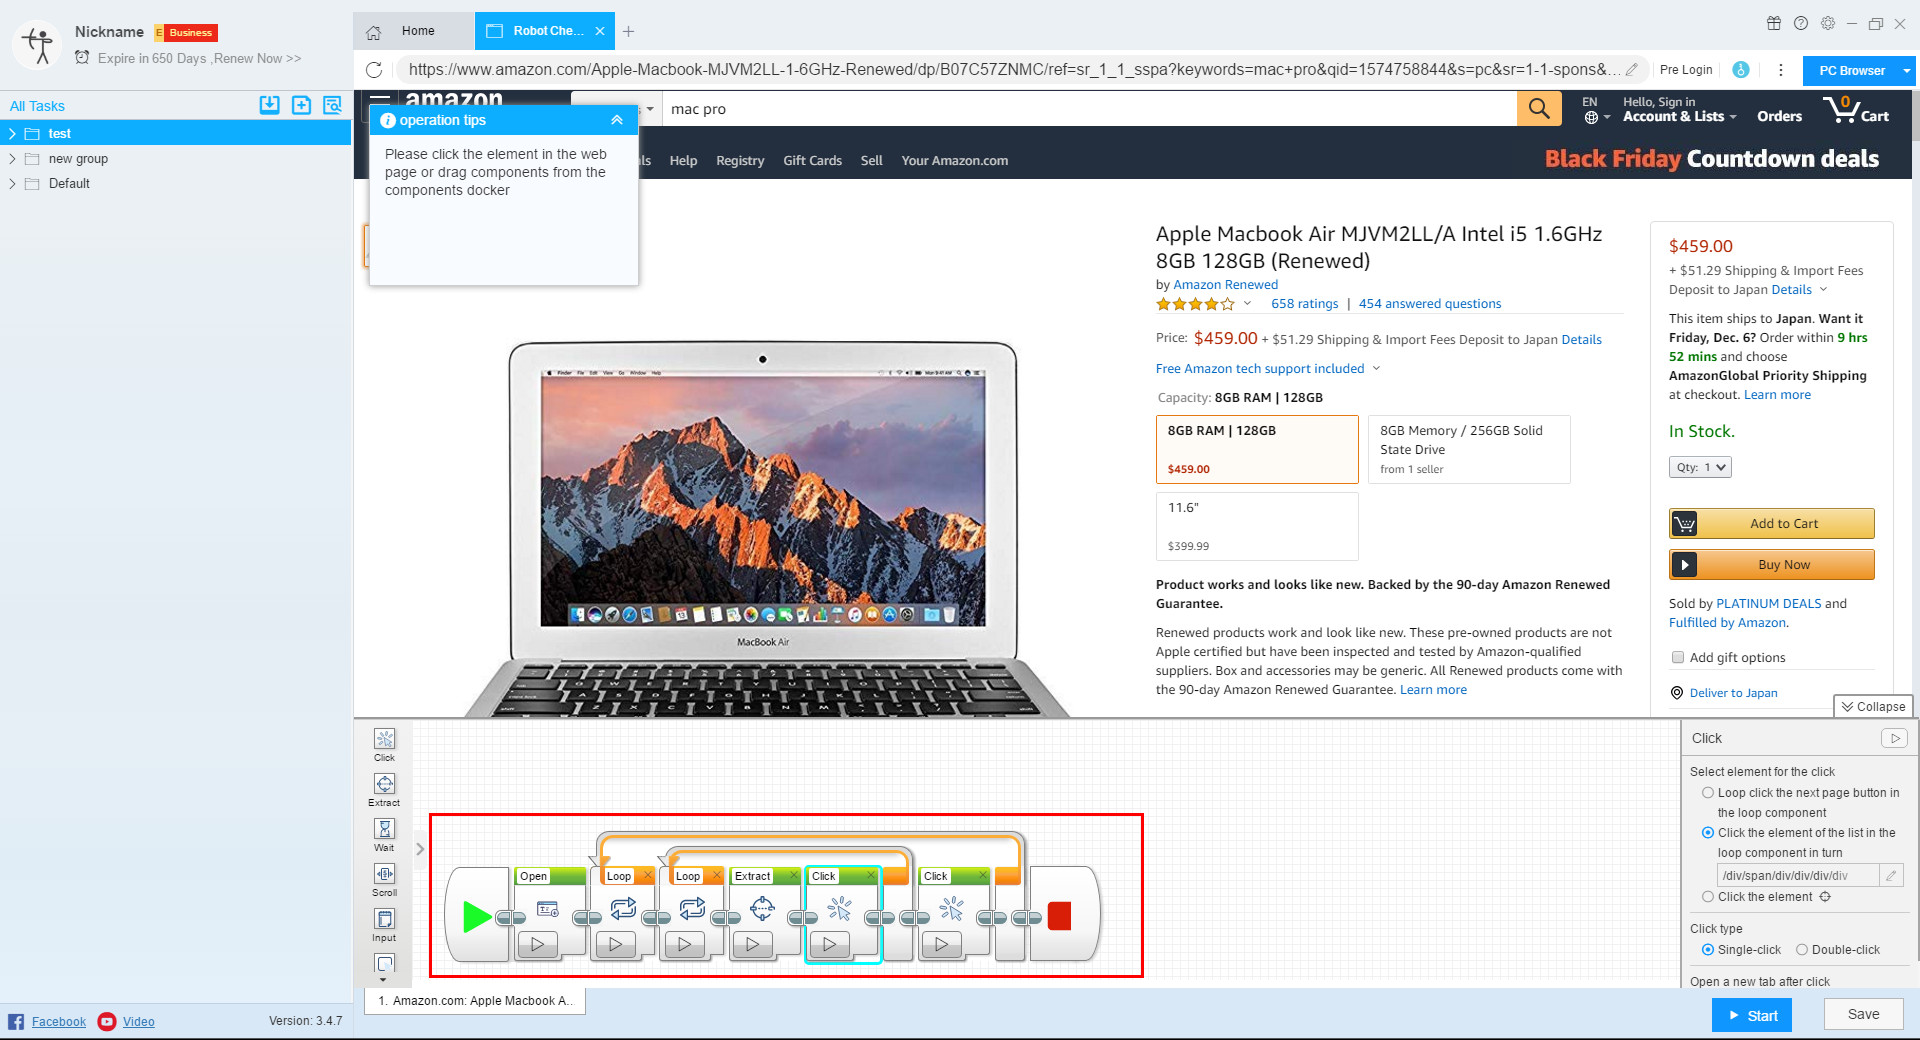Select the Double-click radio option
The width and height of the screenshot is (1920, 1040).
pos(1802,950)
